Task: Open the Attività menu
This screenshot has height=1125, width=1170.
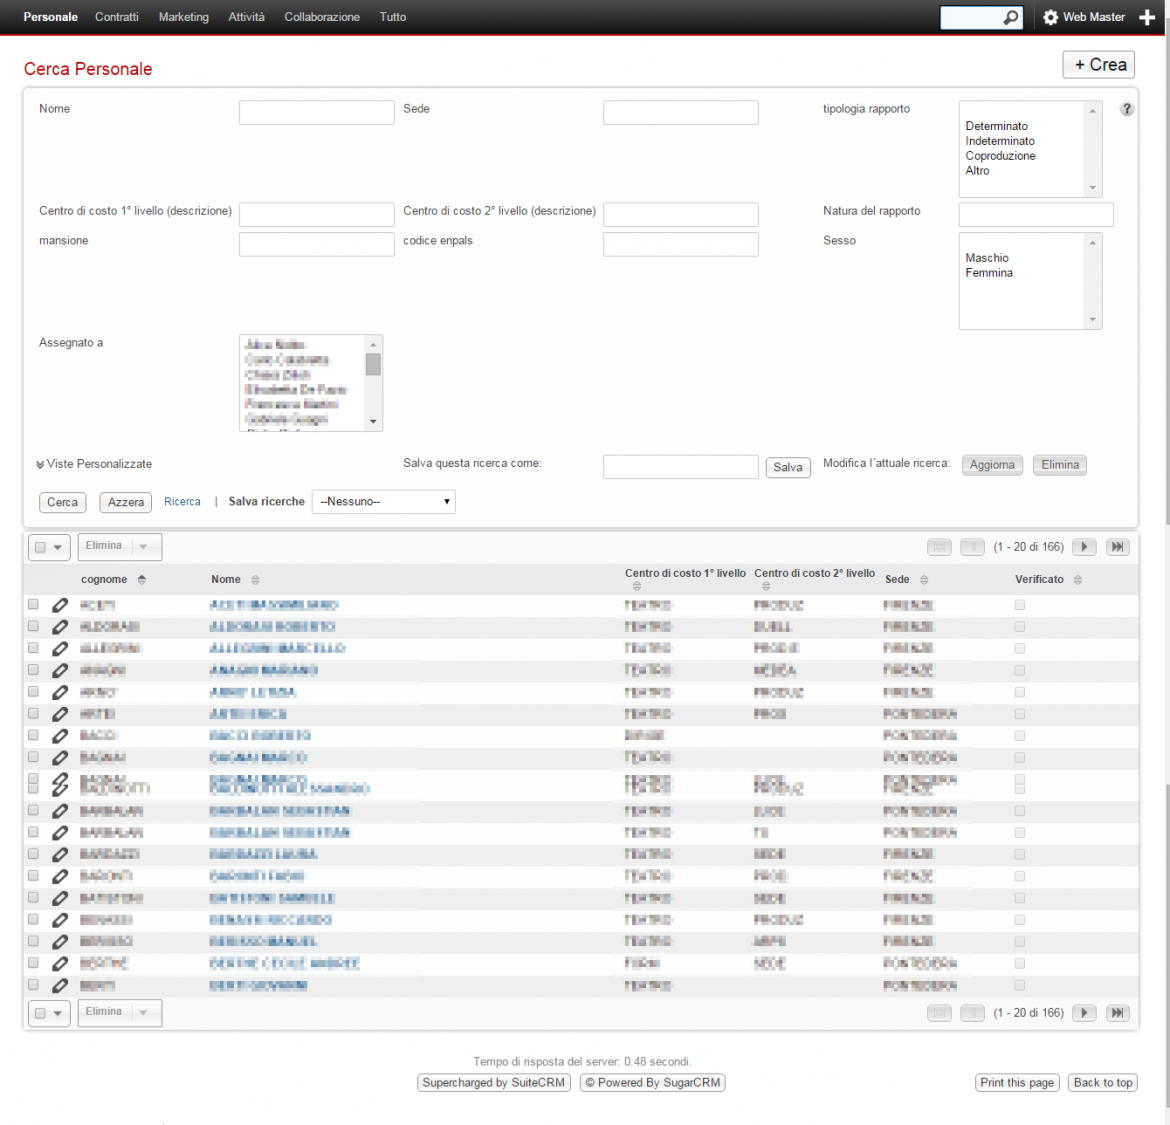Action: coord(246,17)
